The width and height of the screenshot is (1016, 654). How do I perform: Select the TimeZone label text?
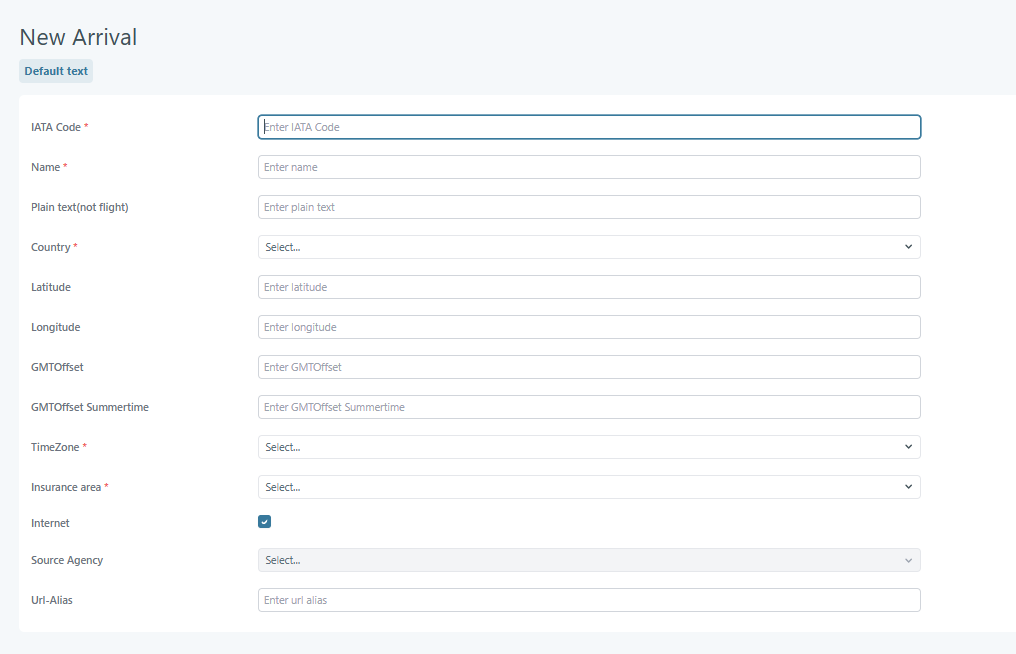pyautogui.click(x=55, y=447)
